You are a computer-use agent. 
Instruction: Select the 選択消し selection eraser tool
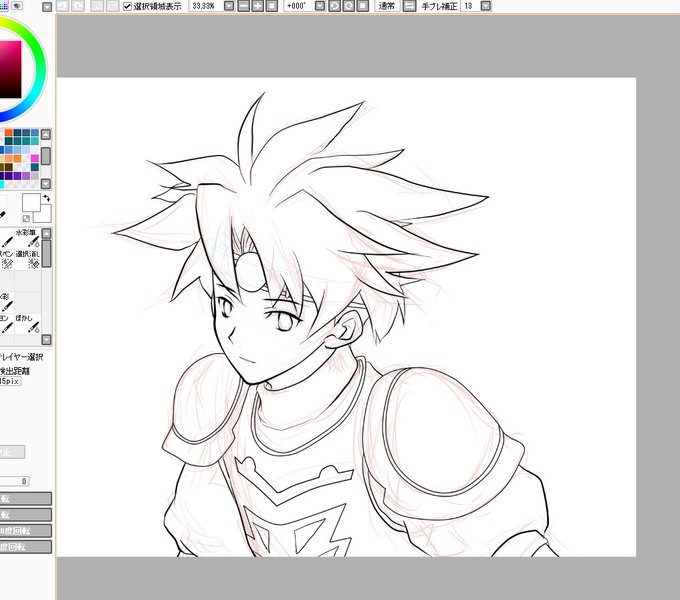pyautogui.click(x=28, y=259)
